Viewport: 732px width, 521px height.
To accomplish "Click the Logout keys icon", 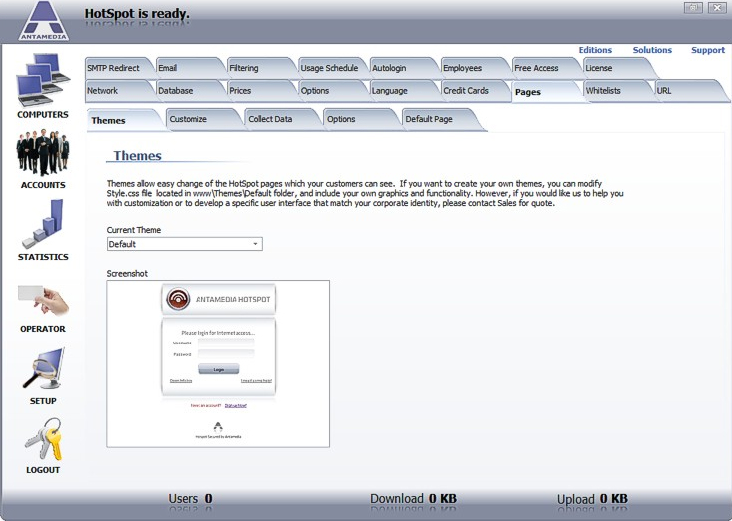I will pyautogui.click(x=43, y=439).
